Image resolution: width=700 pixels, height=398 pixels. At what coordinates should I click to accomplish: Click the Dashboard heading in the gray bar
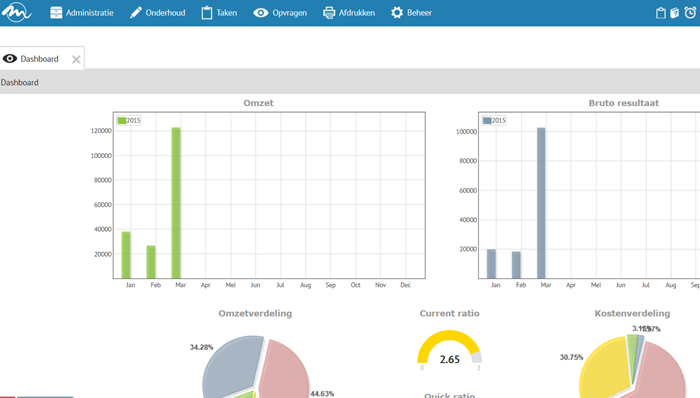point(20,83)
